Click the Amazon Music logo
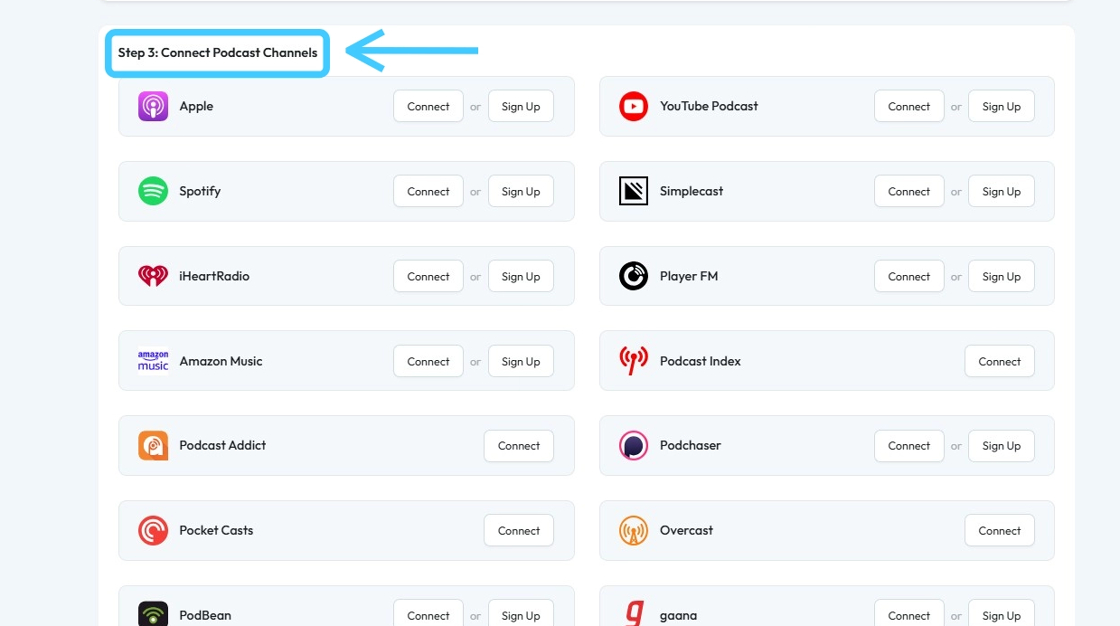 coord(153,361)
